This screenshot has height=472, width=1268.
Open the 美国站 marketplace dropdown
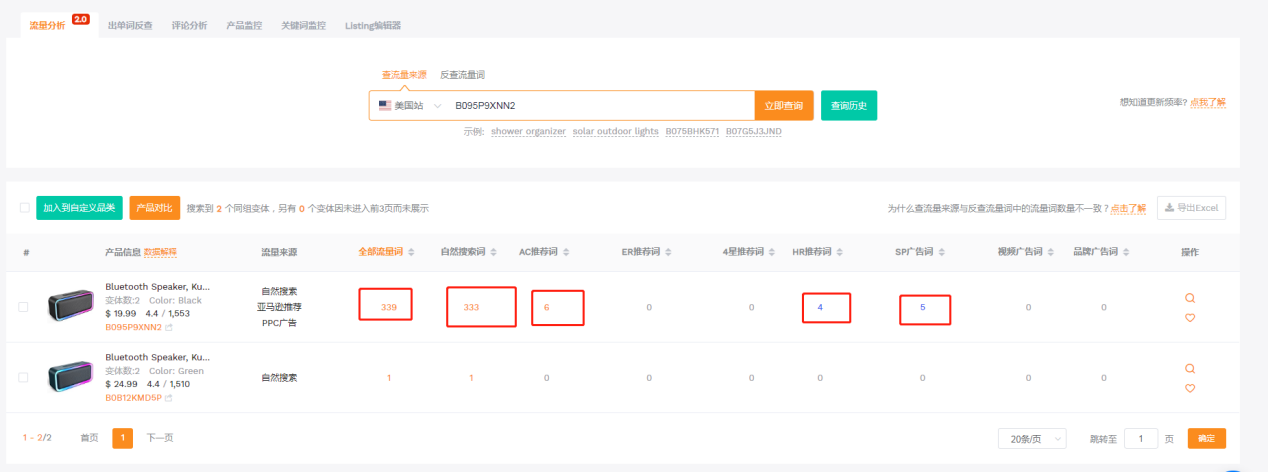pos(410,105)
